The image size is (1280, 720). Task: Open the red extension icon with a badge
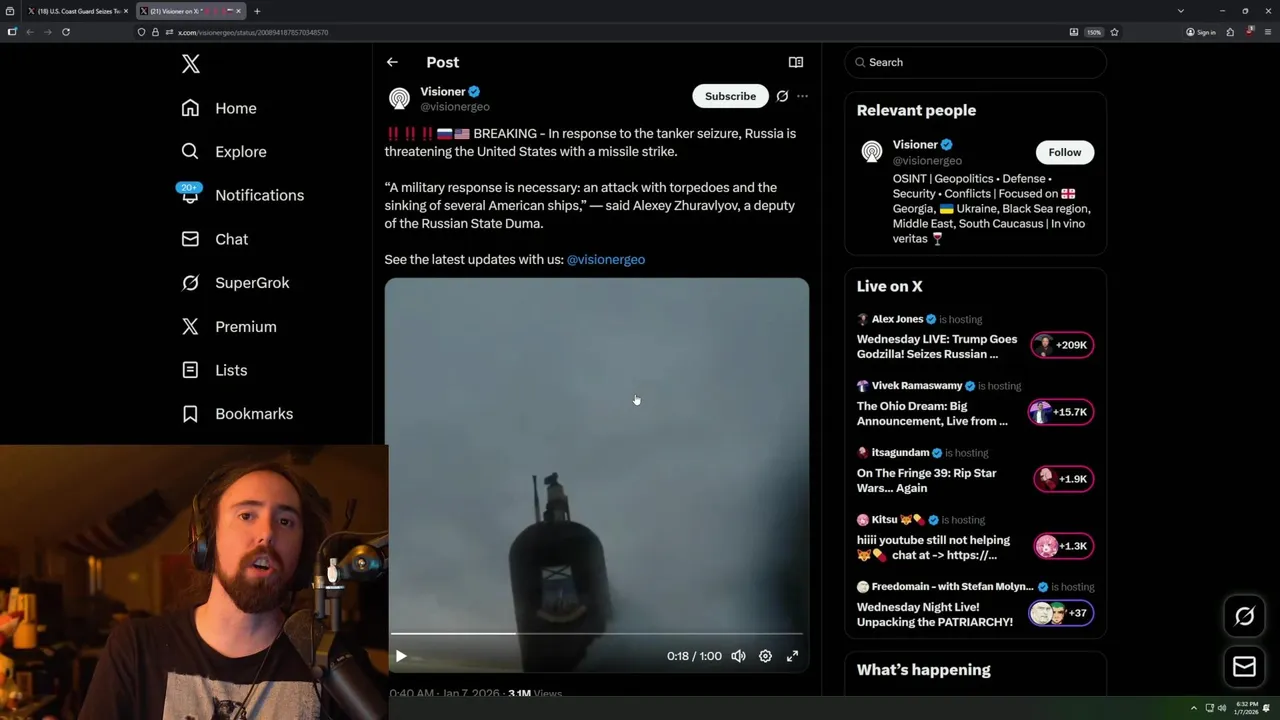tap(1249, 32)
